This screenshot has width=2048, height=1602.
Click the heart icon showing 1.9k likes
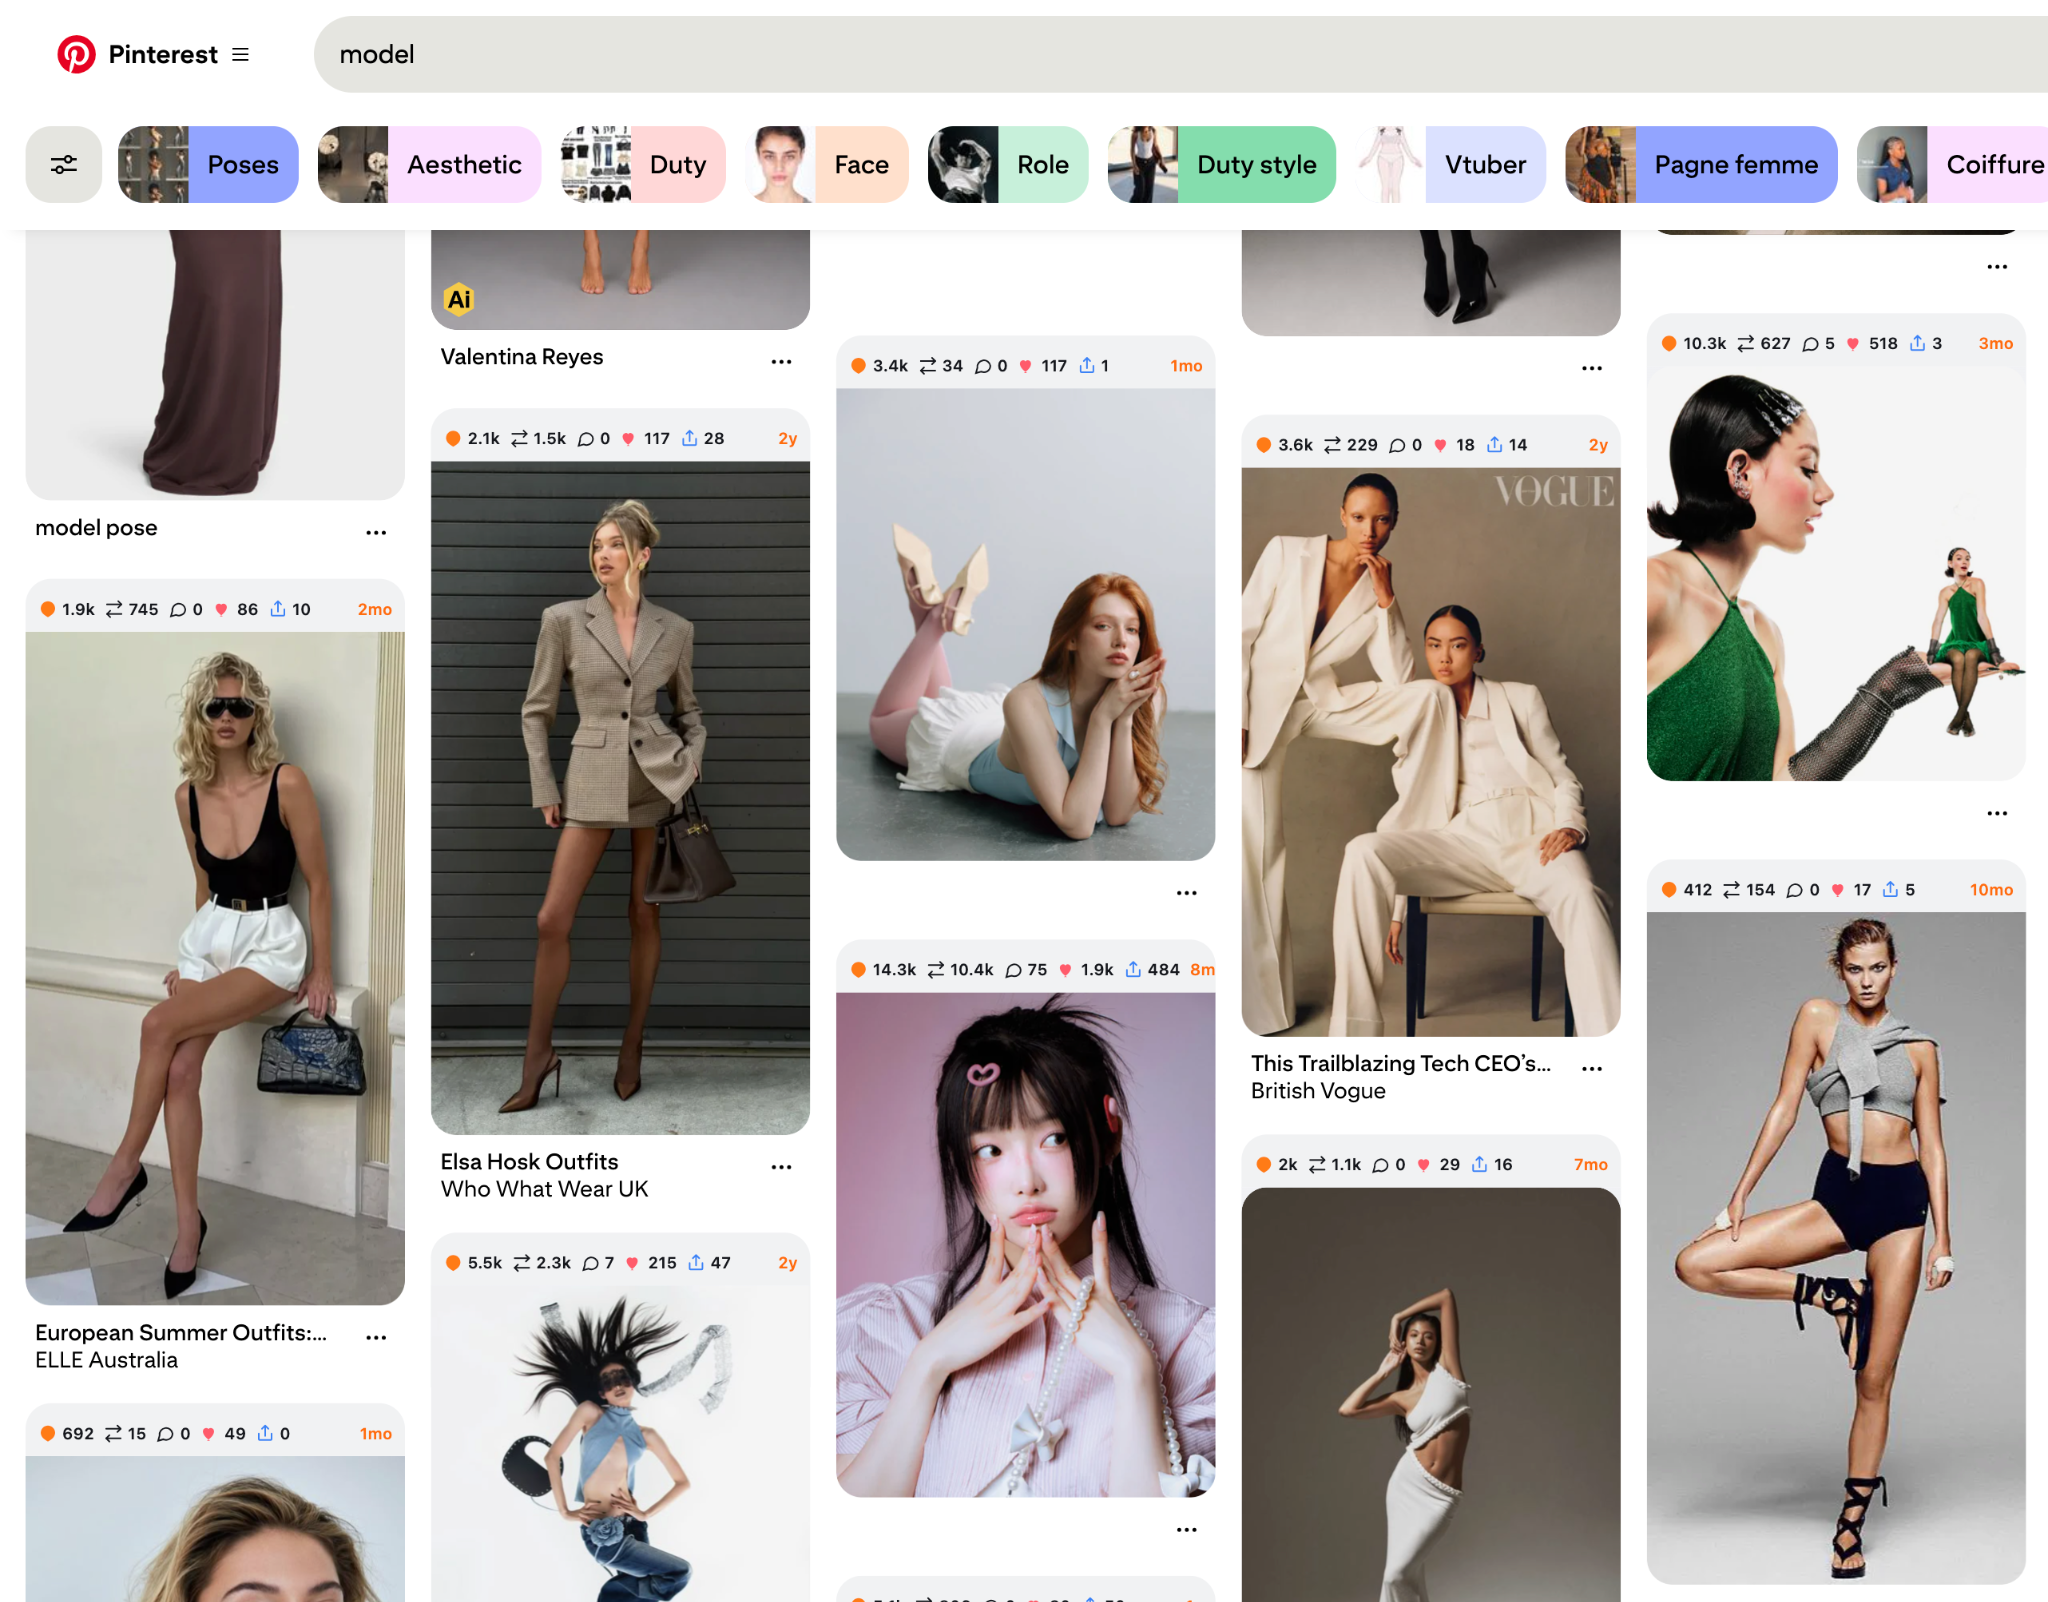coord(1065,970)
